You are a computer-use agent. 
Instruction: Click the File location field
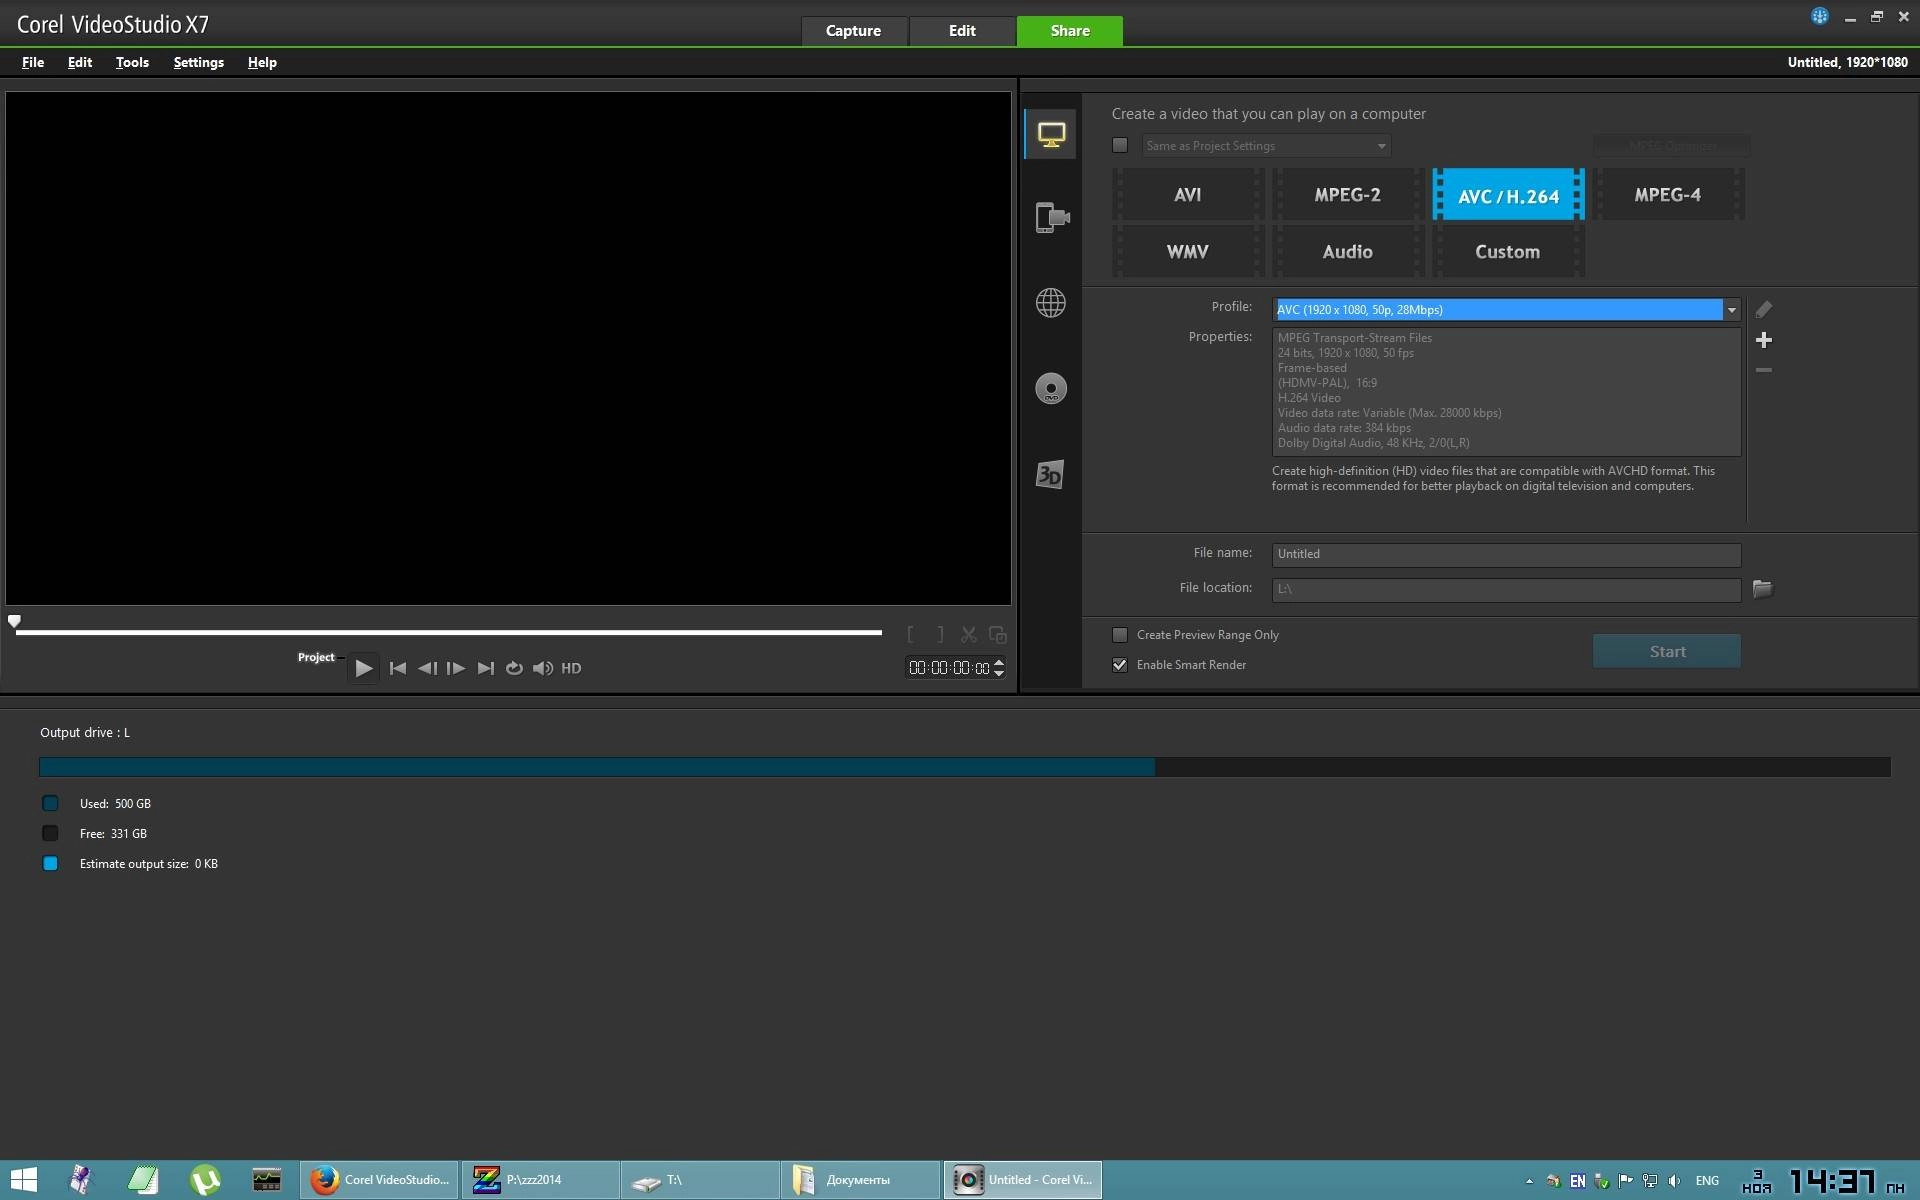point(1506,589)
